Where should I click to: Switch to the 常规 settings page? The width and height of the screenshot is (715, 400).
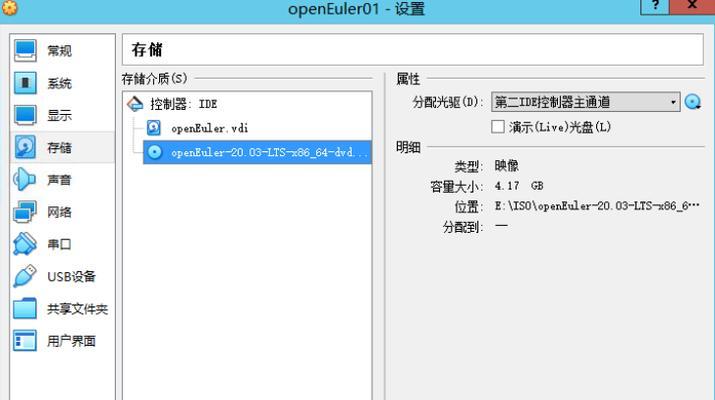click(x=60, y=51)
